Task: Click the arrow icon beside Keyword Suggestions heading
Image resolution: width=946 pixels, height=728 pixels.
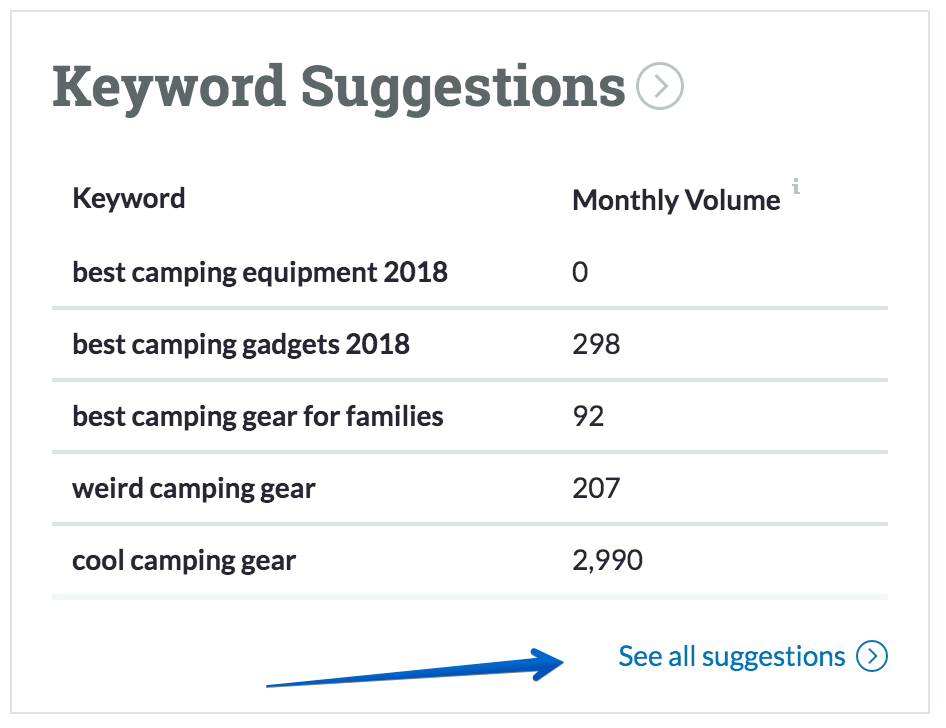Action: tap(660, 86)
